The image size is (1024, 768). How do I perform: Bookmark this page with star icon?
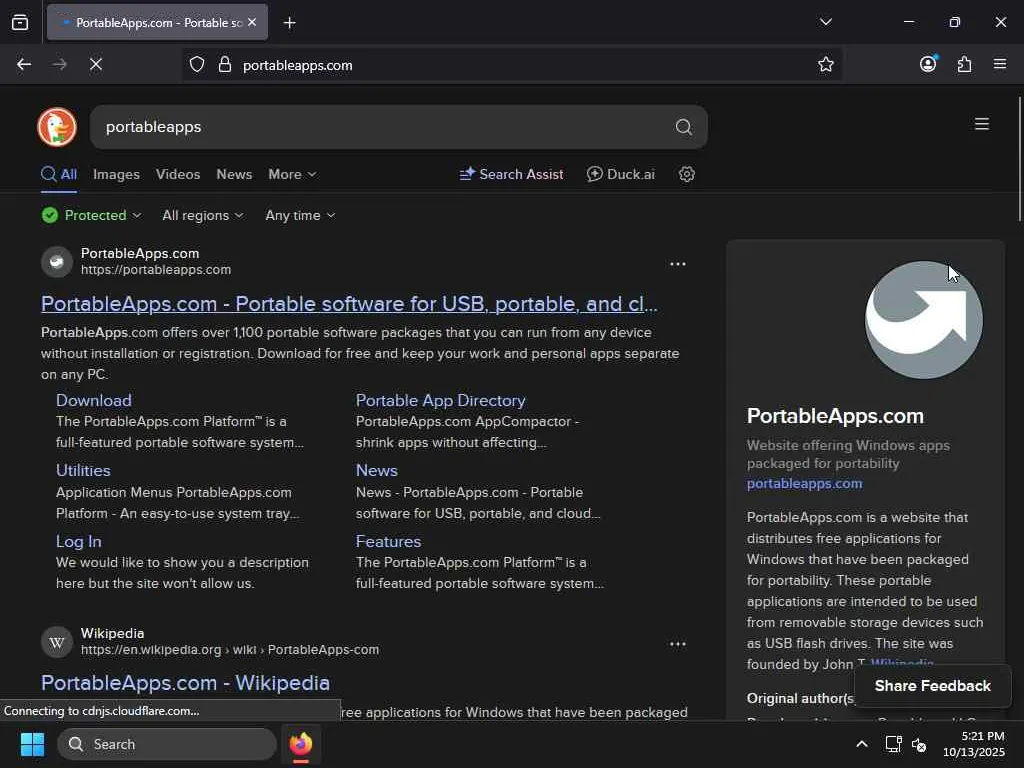[826, 65]
